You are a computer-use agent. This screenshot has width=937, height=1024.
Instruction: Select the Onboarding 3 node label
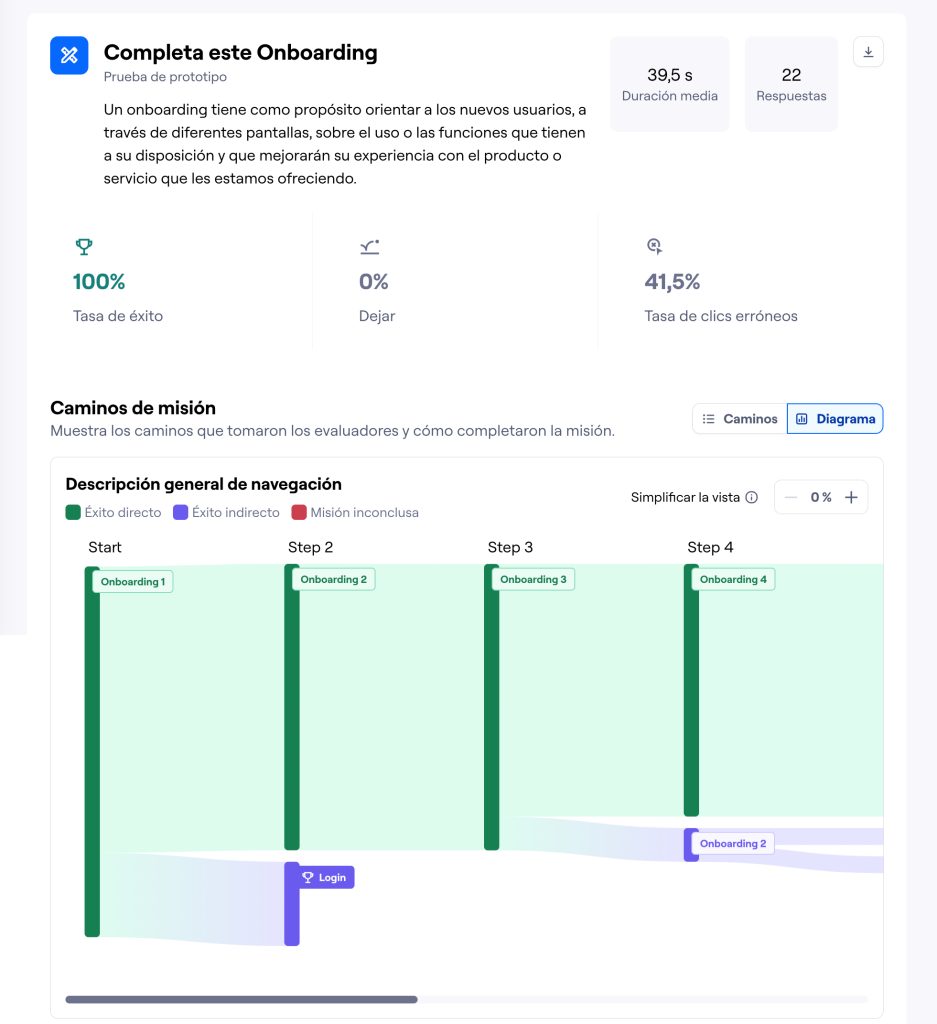(x=533, y=579)
